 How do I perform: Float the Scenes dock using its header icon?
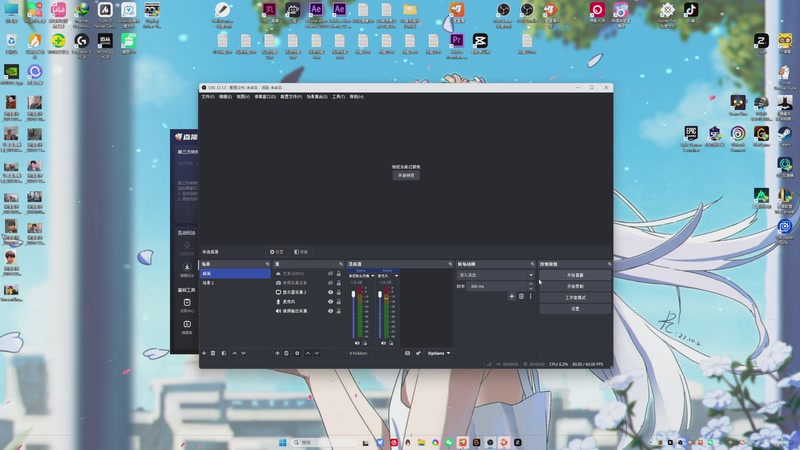(x=267, y=264)
